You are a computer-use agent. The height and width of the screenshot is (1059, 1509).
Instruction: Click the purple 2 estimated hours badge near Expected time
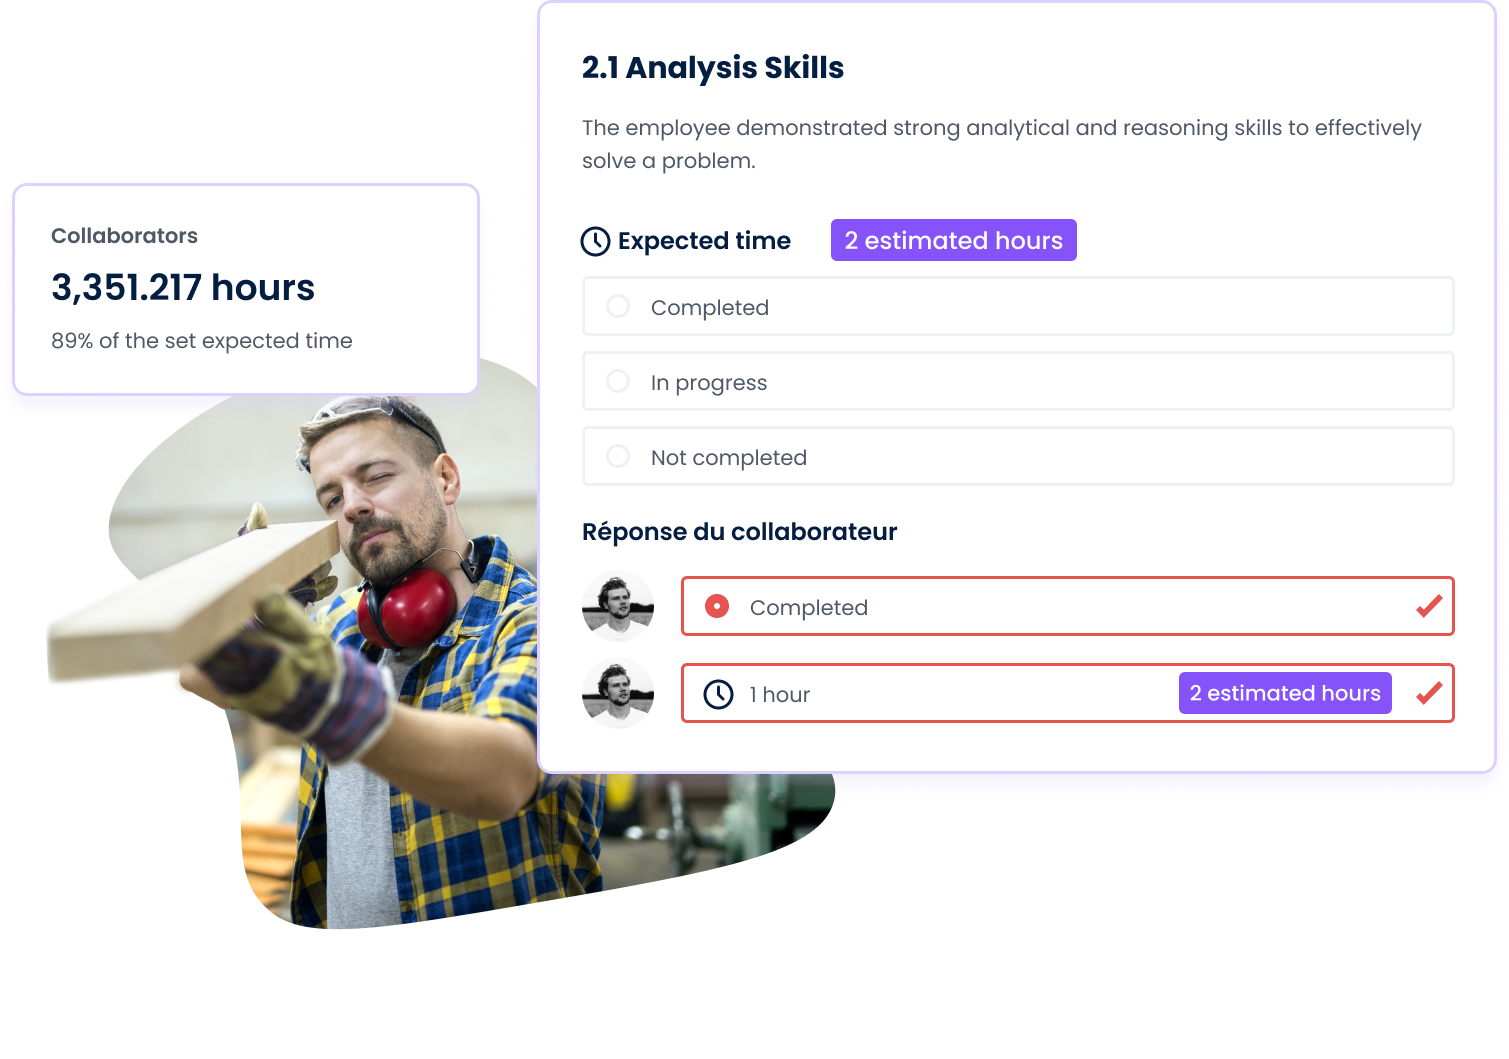pyautogui.click(x=954, y=240)
